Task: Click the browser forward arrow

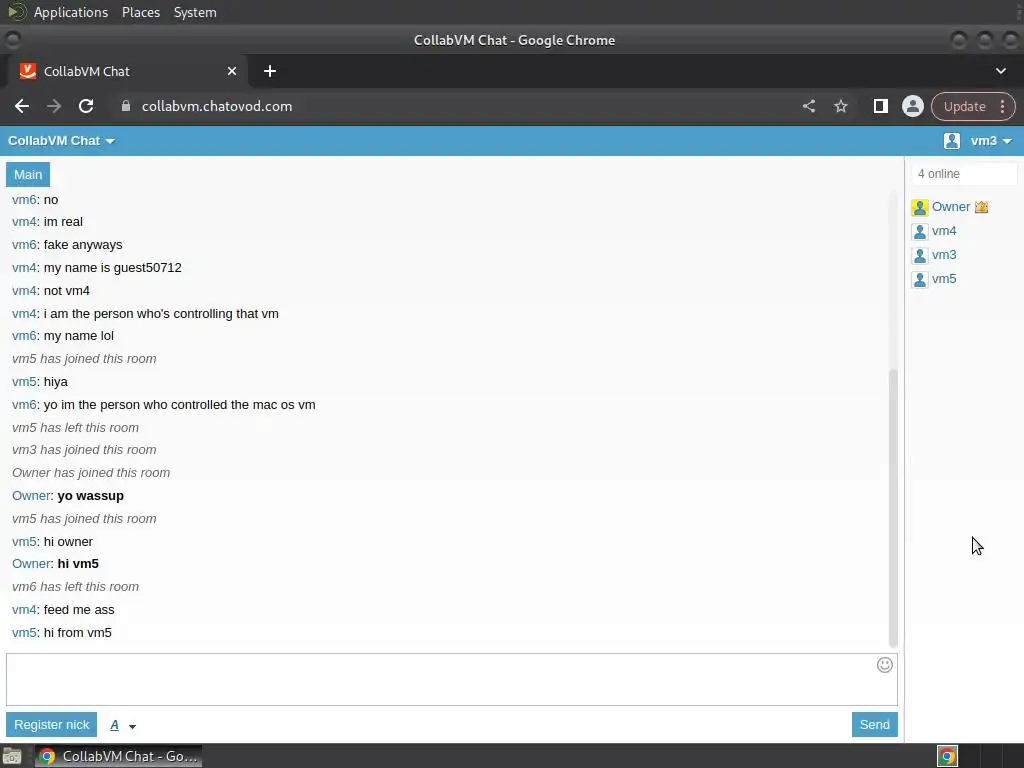Action: (54, 106)
